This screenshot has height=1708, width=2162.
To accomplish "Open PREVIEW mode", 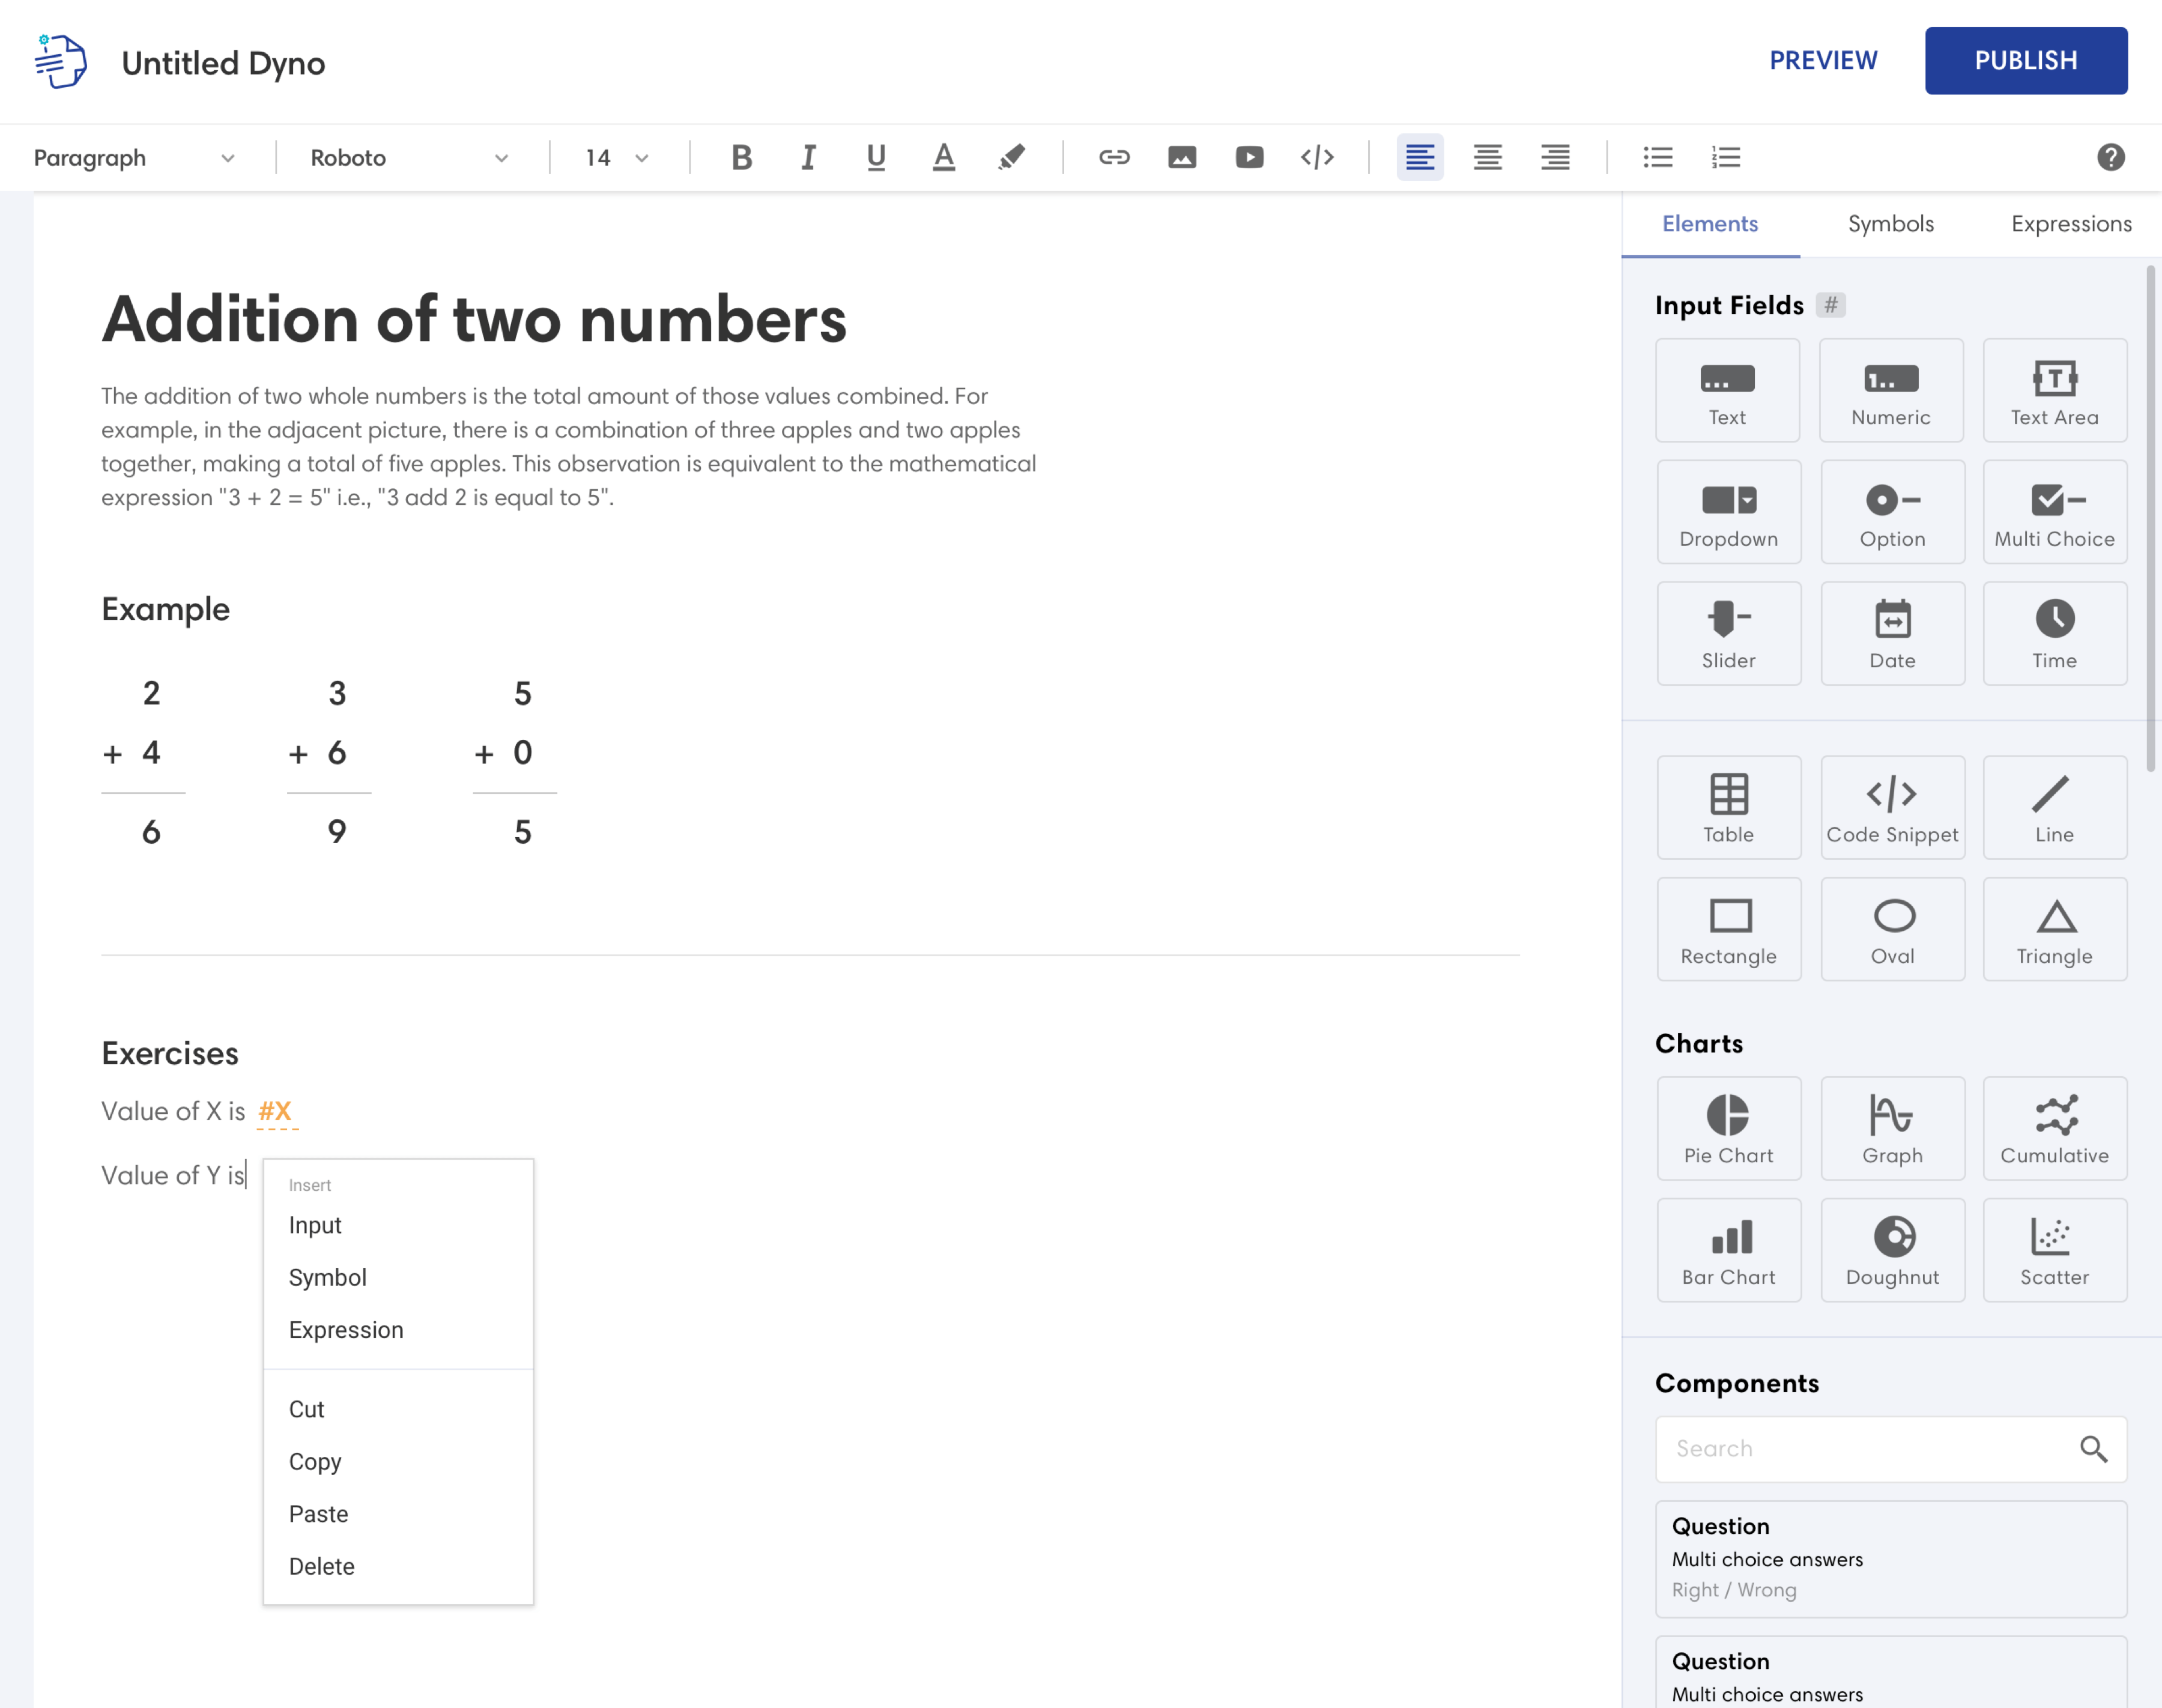I will pyautogui.click(x=1823, y=60).
